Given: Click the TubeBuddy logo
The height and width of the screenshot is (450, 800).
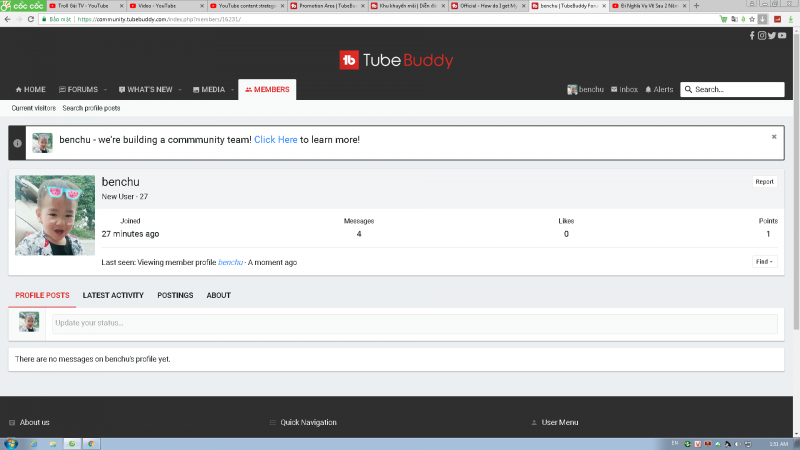Looking at the screenshot, I should [396, 60].
